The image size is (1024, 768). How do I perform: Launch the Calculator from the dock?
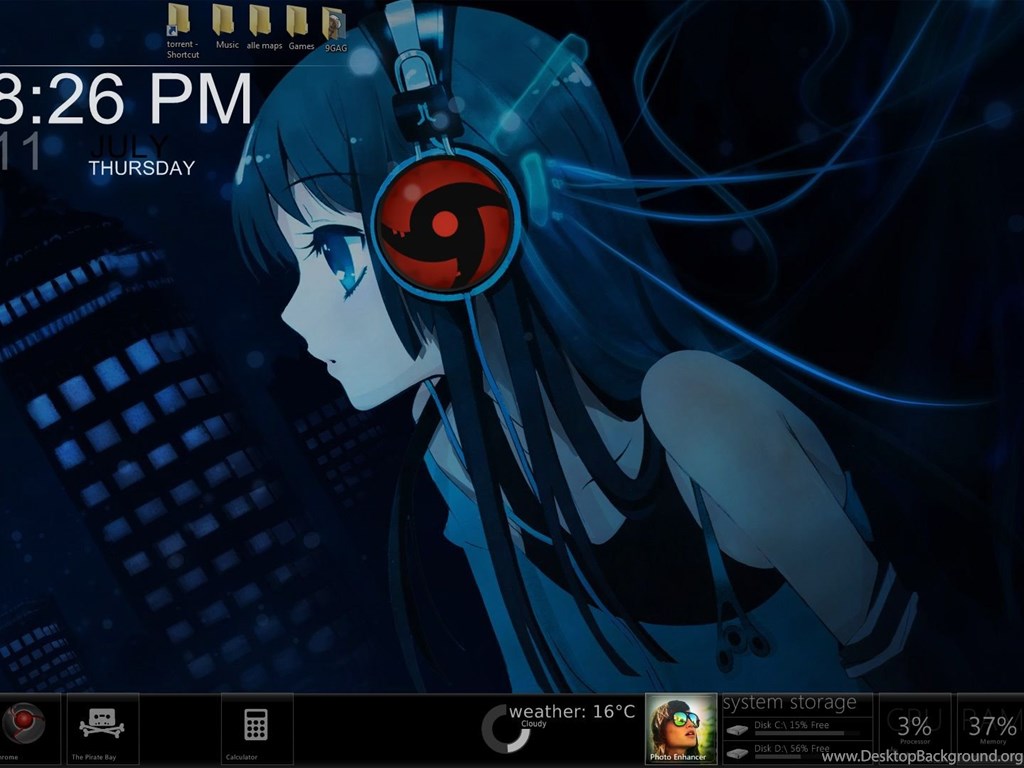tap(256, 724)
